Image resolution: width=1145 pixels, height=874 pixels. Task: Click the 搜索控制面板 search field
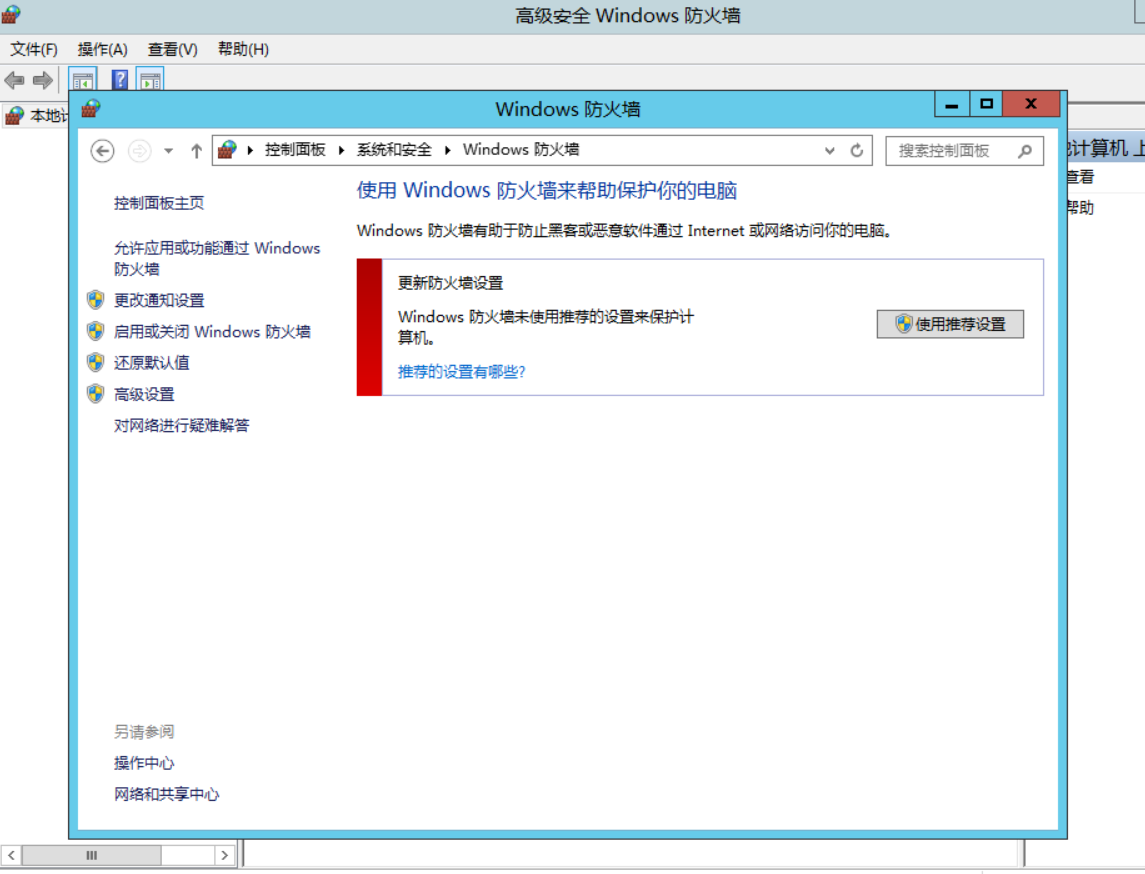964,151
